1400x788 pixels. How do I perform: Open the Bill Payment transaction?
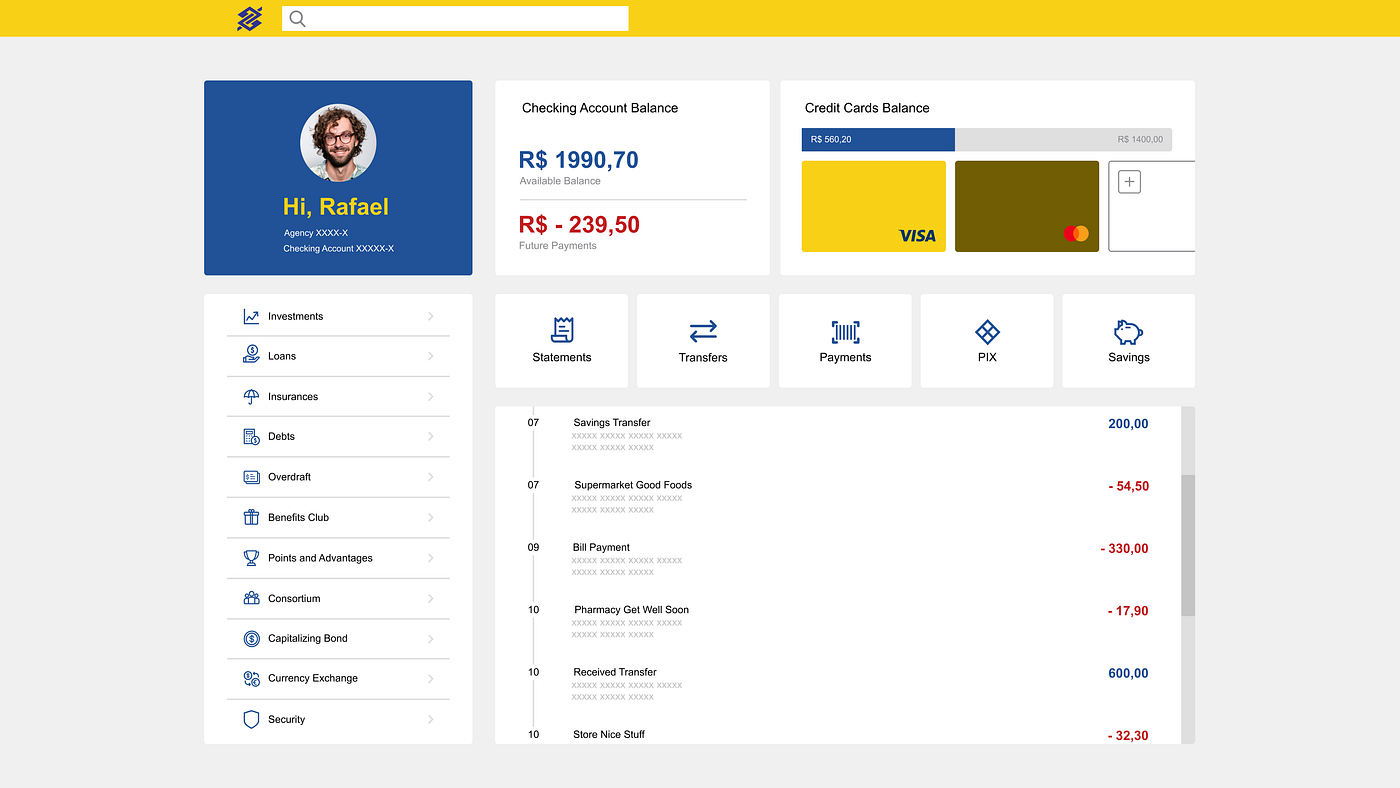coord(601,547)
